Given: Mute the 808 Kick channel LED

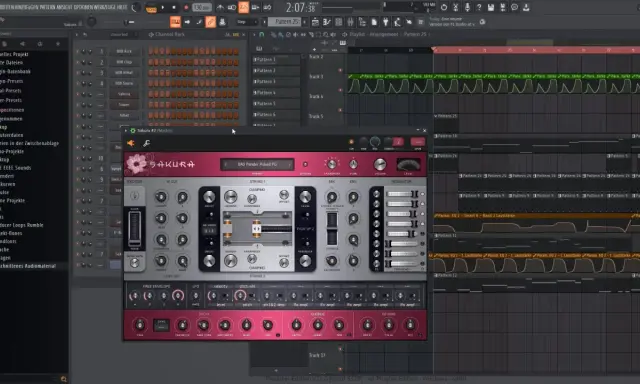Looking at the screenshot, I should [x=77, y=51].
